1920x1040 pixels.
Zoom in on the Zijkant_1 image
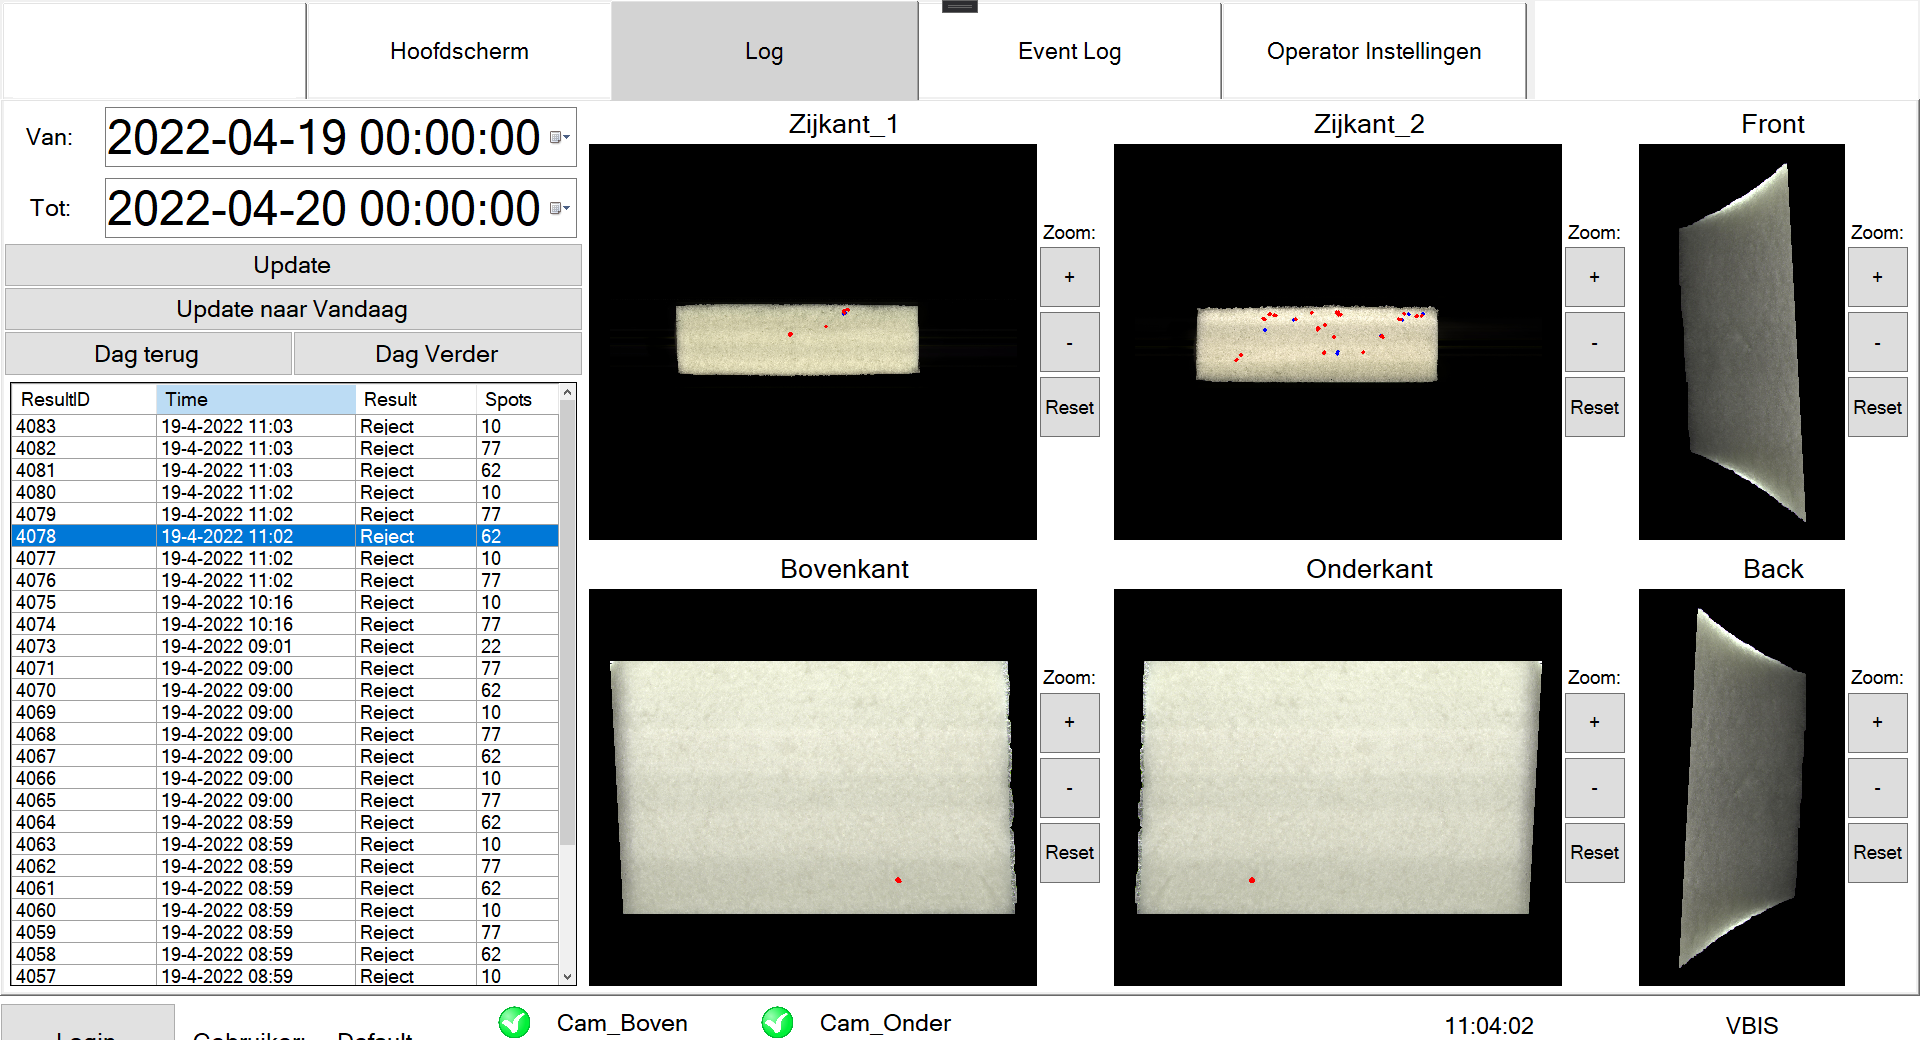pos(1069,277)
